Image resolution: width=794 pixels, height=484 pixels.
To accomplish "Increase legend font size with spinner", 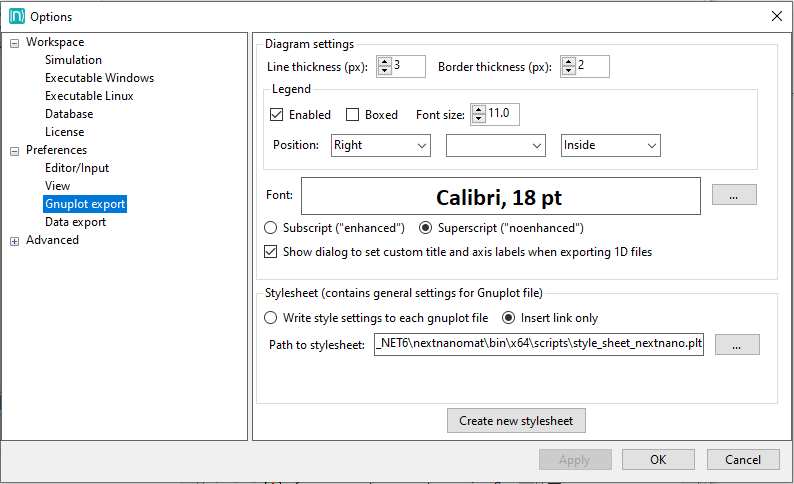I will (x=478, y=109).
